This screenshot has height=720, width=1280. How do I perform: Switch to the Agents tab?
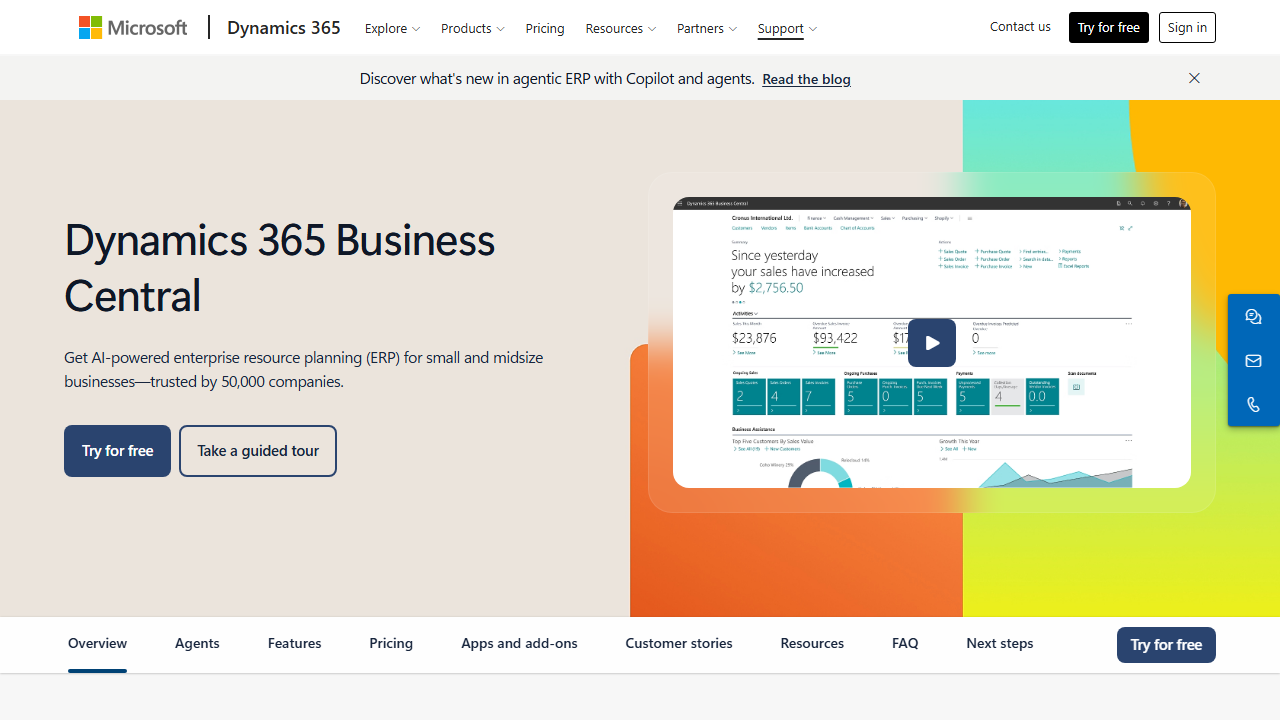tap(197, 643)
